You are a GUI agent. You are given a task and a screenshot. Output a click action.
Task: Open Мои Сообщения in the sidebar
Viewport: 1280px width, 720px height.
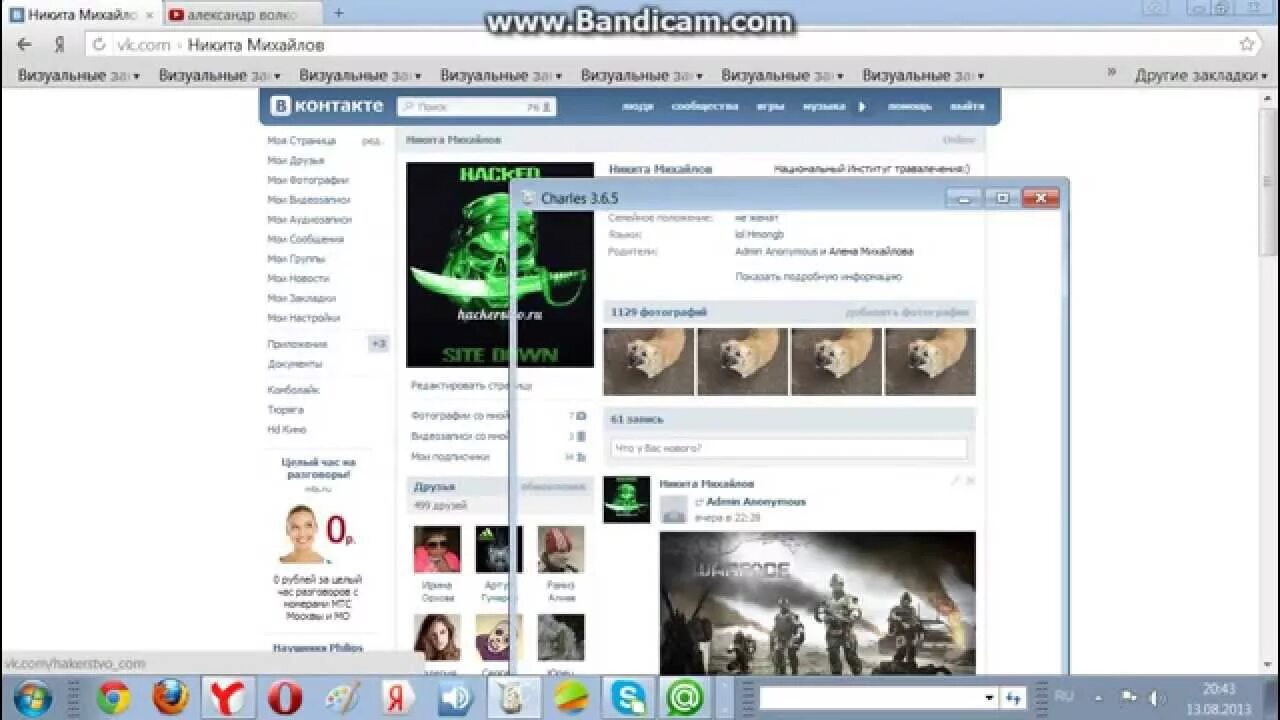click(306, 239)
